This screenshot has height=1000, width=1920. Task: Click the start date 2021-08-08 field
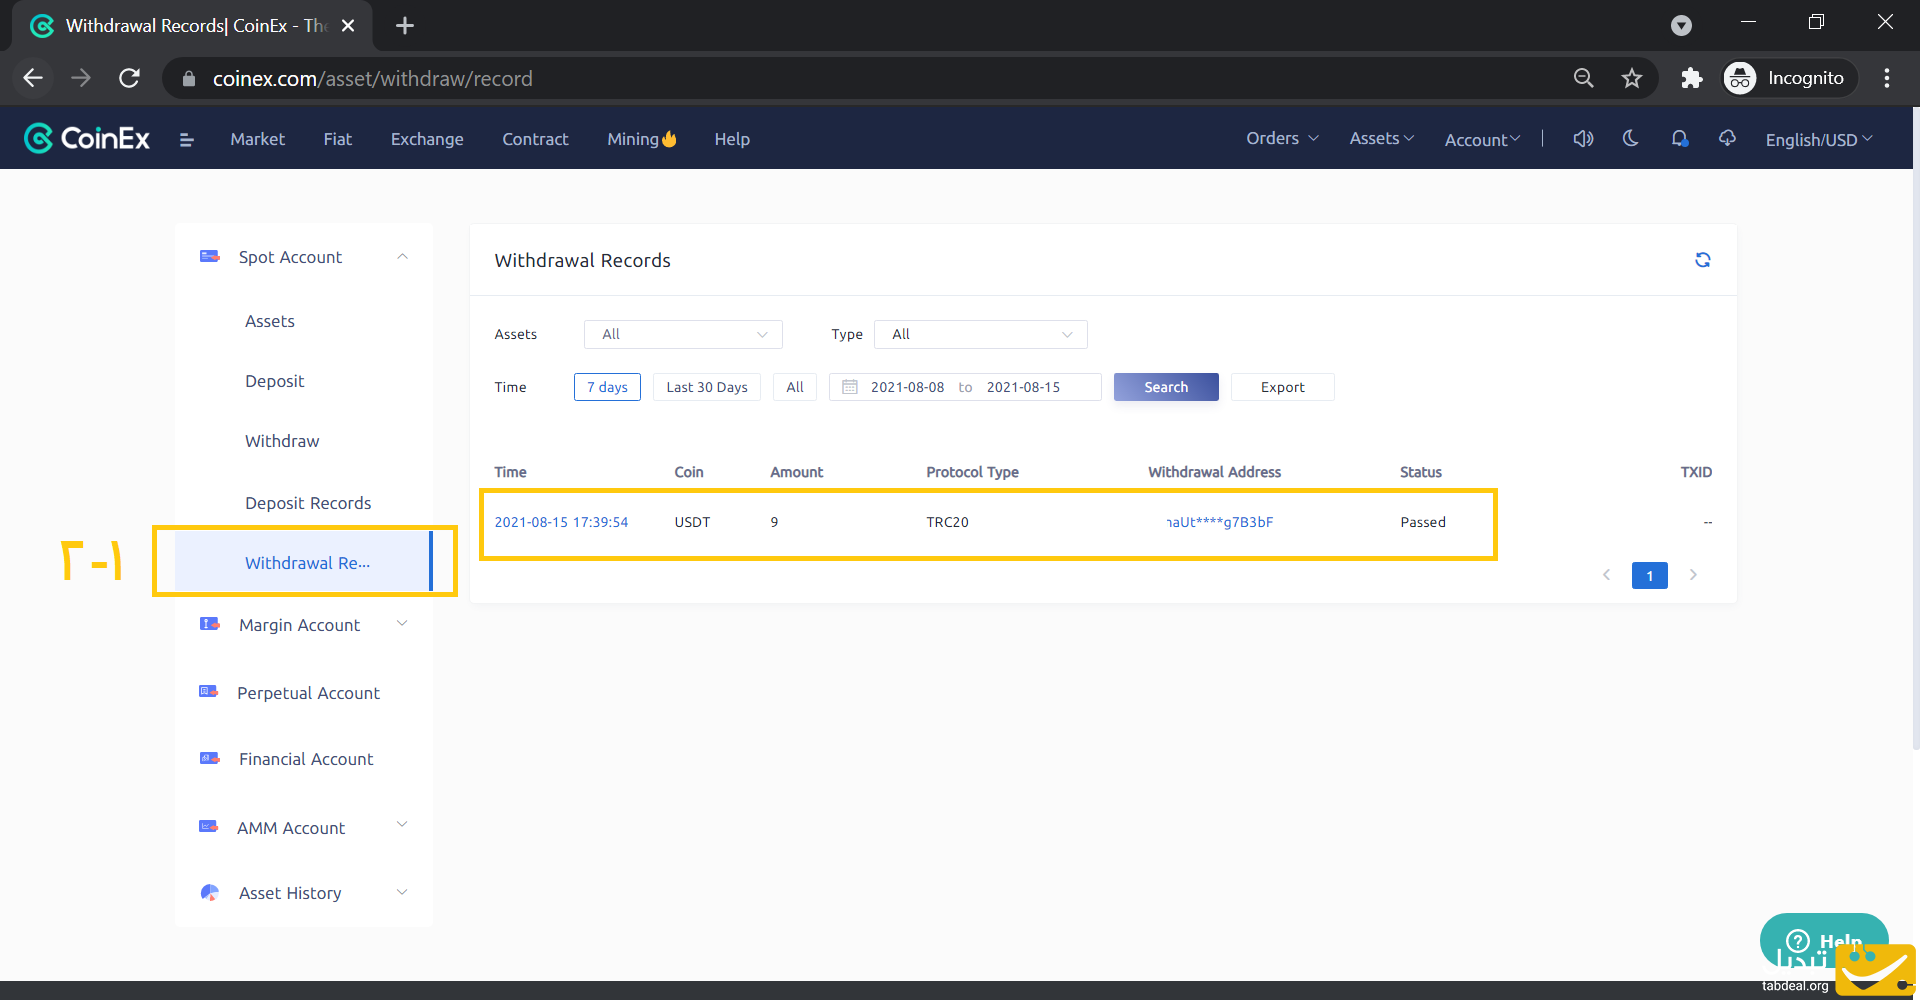[x=907, y=387]
